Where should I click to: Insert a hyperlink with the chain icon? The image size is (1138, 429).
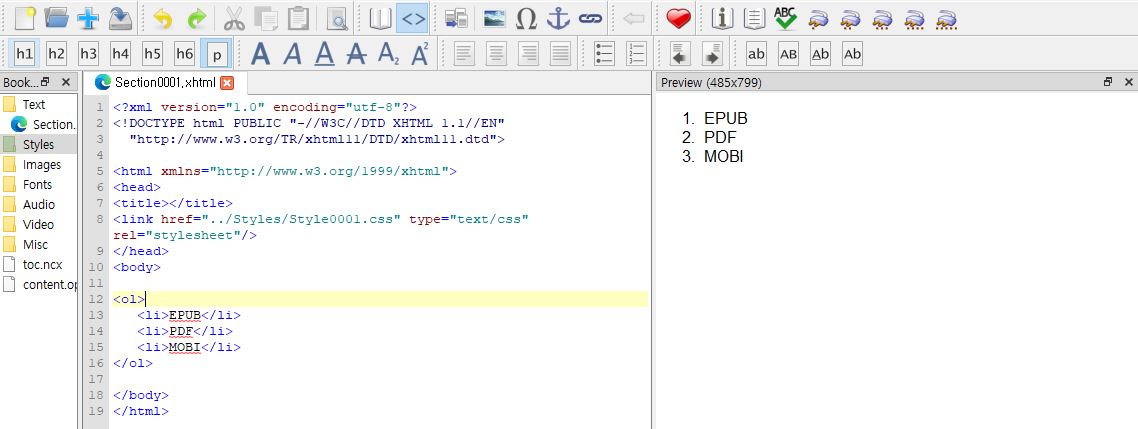click(x=591, y=18)
